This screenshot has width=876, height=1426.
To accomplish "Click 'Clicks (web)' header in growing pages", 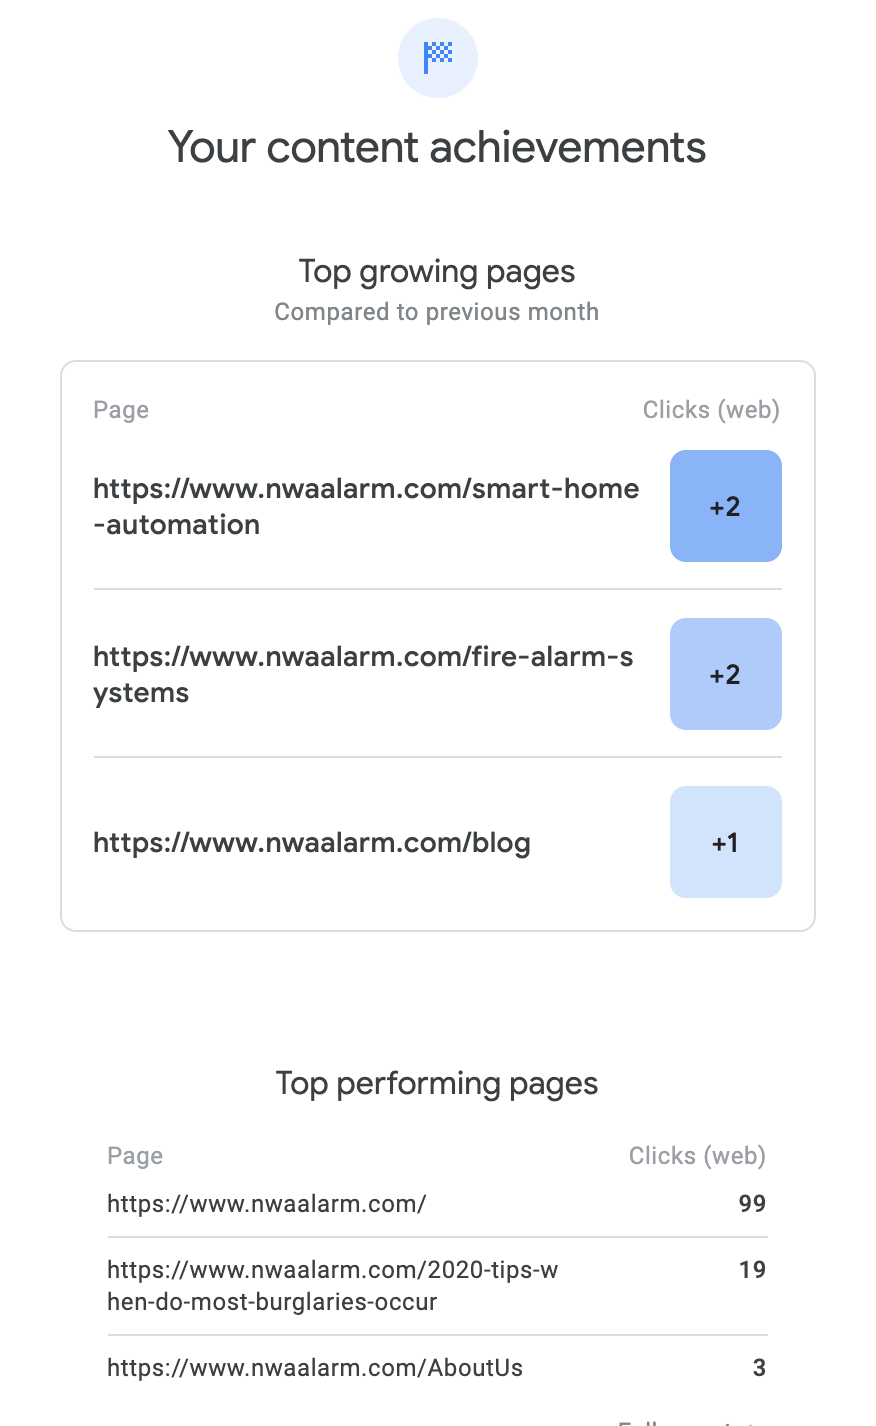I will pyautogui.click(x=711, y=410).
